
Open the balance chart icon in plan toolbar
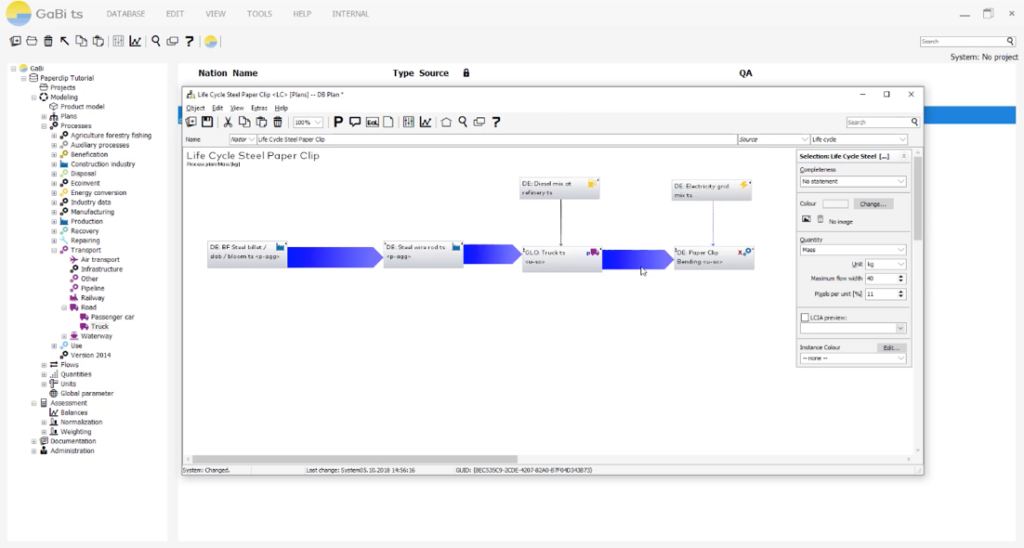[x=425, y=122]
